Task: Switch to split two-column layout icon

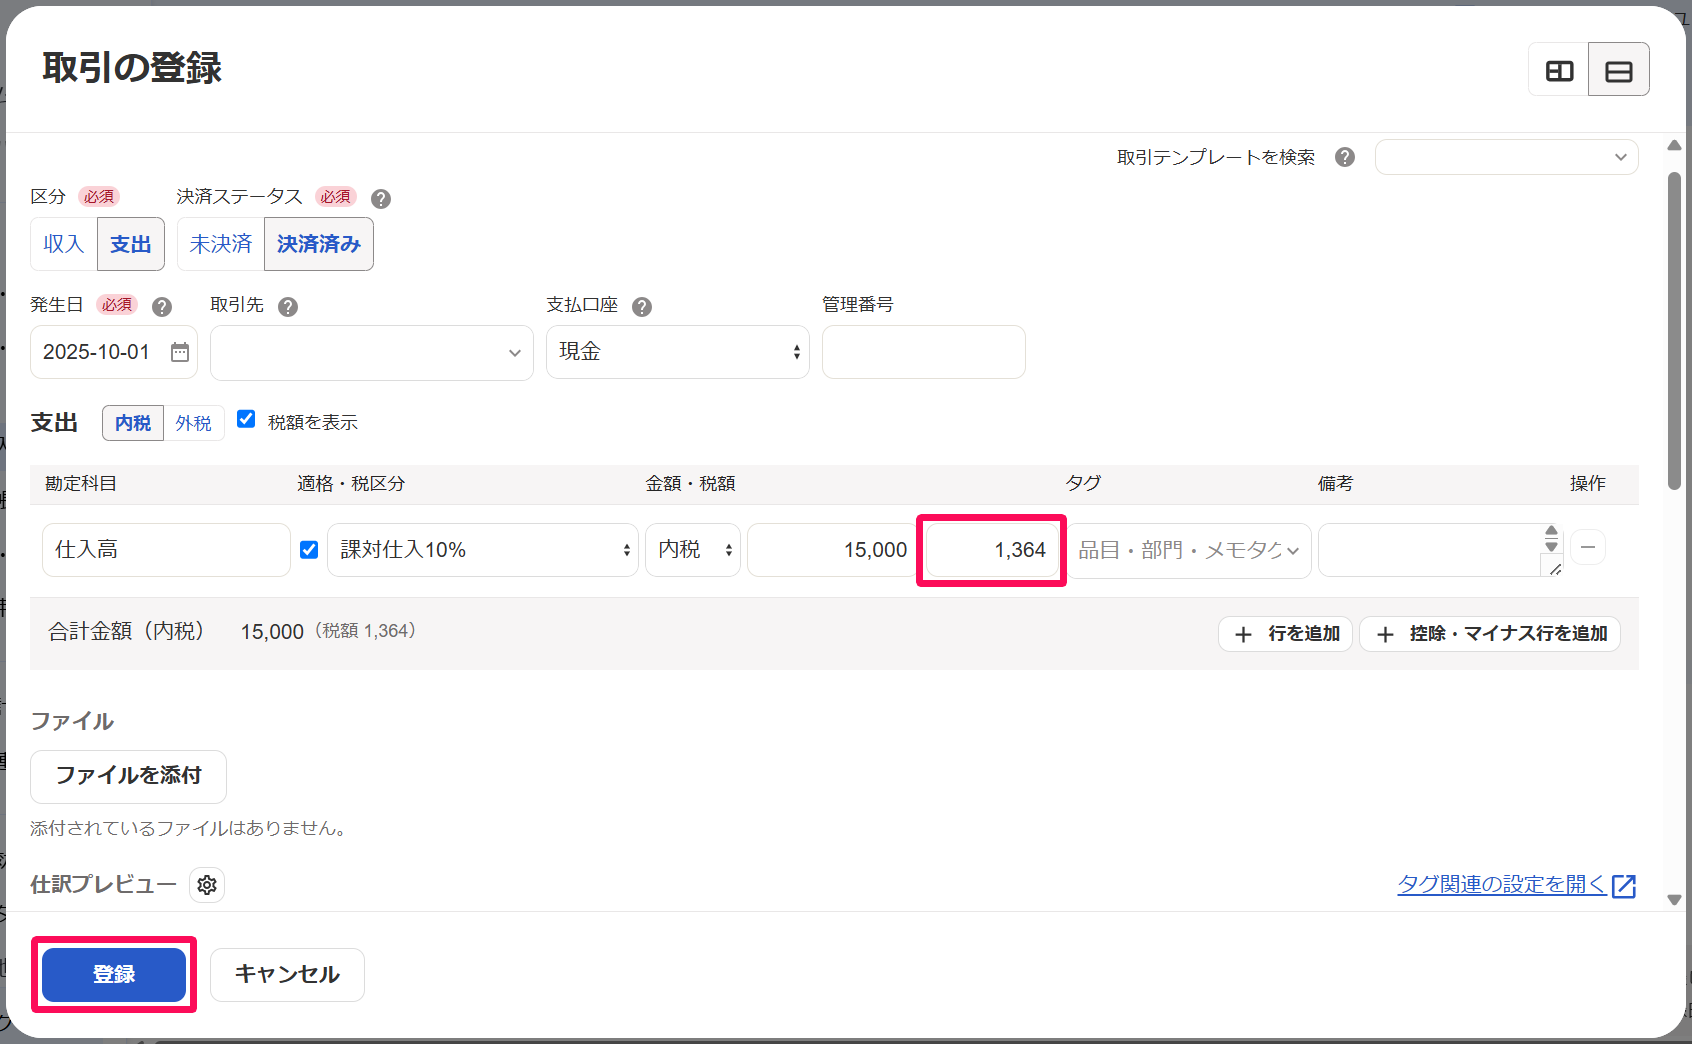Action: click(1559, 70)
